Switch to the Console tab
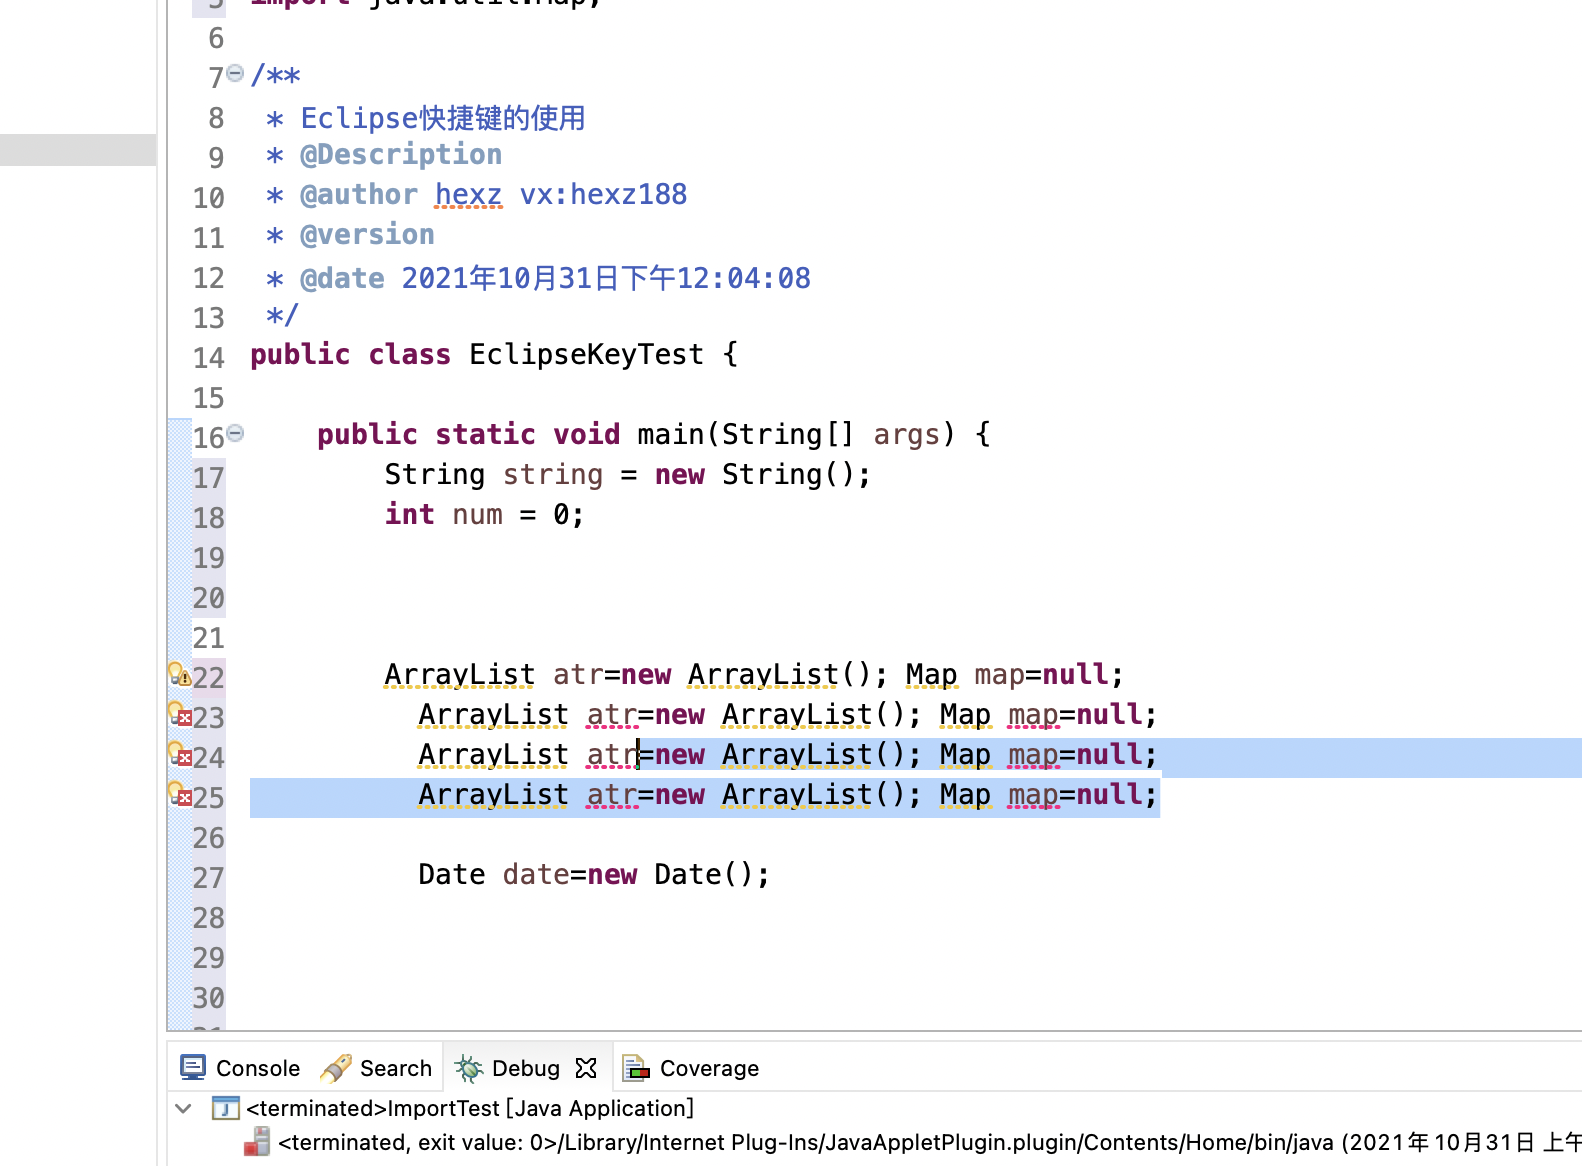This screenshot has width=1582, height=1166. click(240, 1068)
